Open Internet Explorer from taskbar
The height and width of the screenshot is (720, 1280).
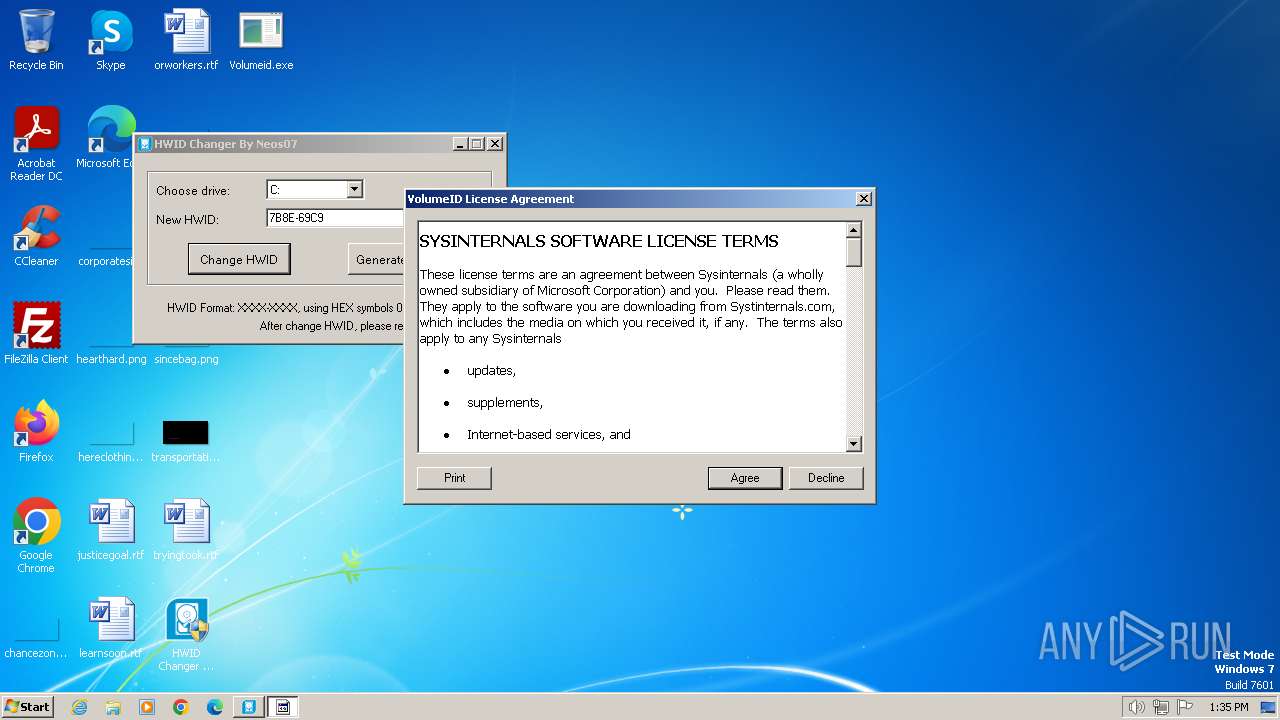(79, 707)
